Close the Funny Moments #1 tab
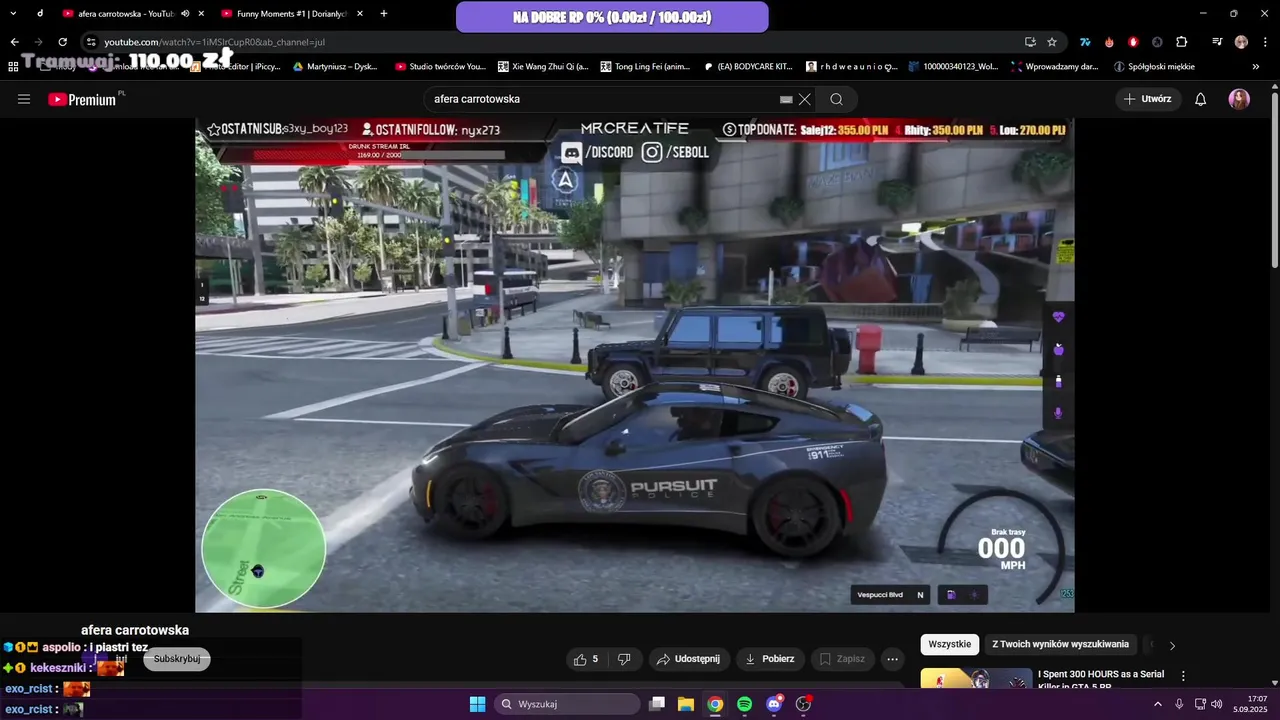 coord(360,14)
